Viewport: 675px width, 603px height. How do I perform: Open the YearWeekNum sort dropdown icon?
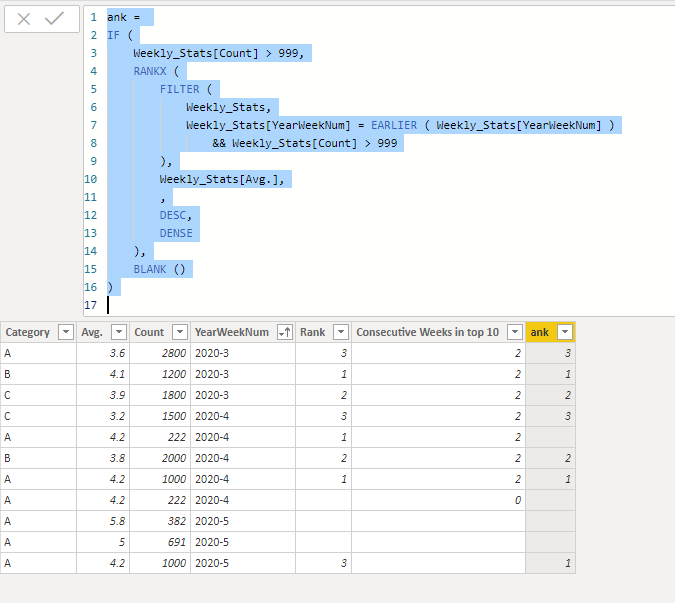tap(285, 332)
